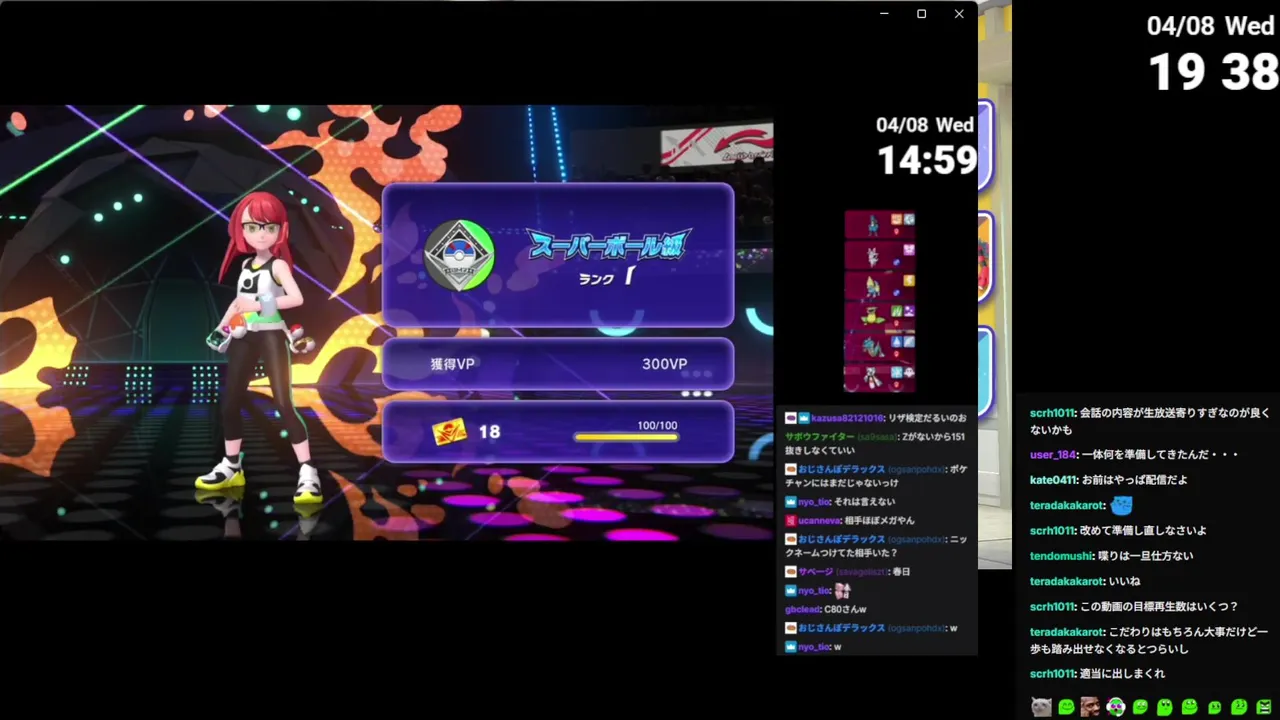
Task: Click username サボウファイター in chat
Action: coord(819,436)
